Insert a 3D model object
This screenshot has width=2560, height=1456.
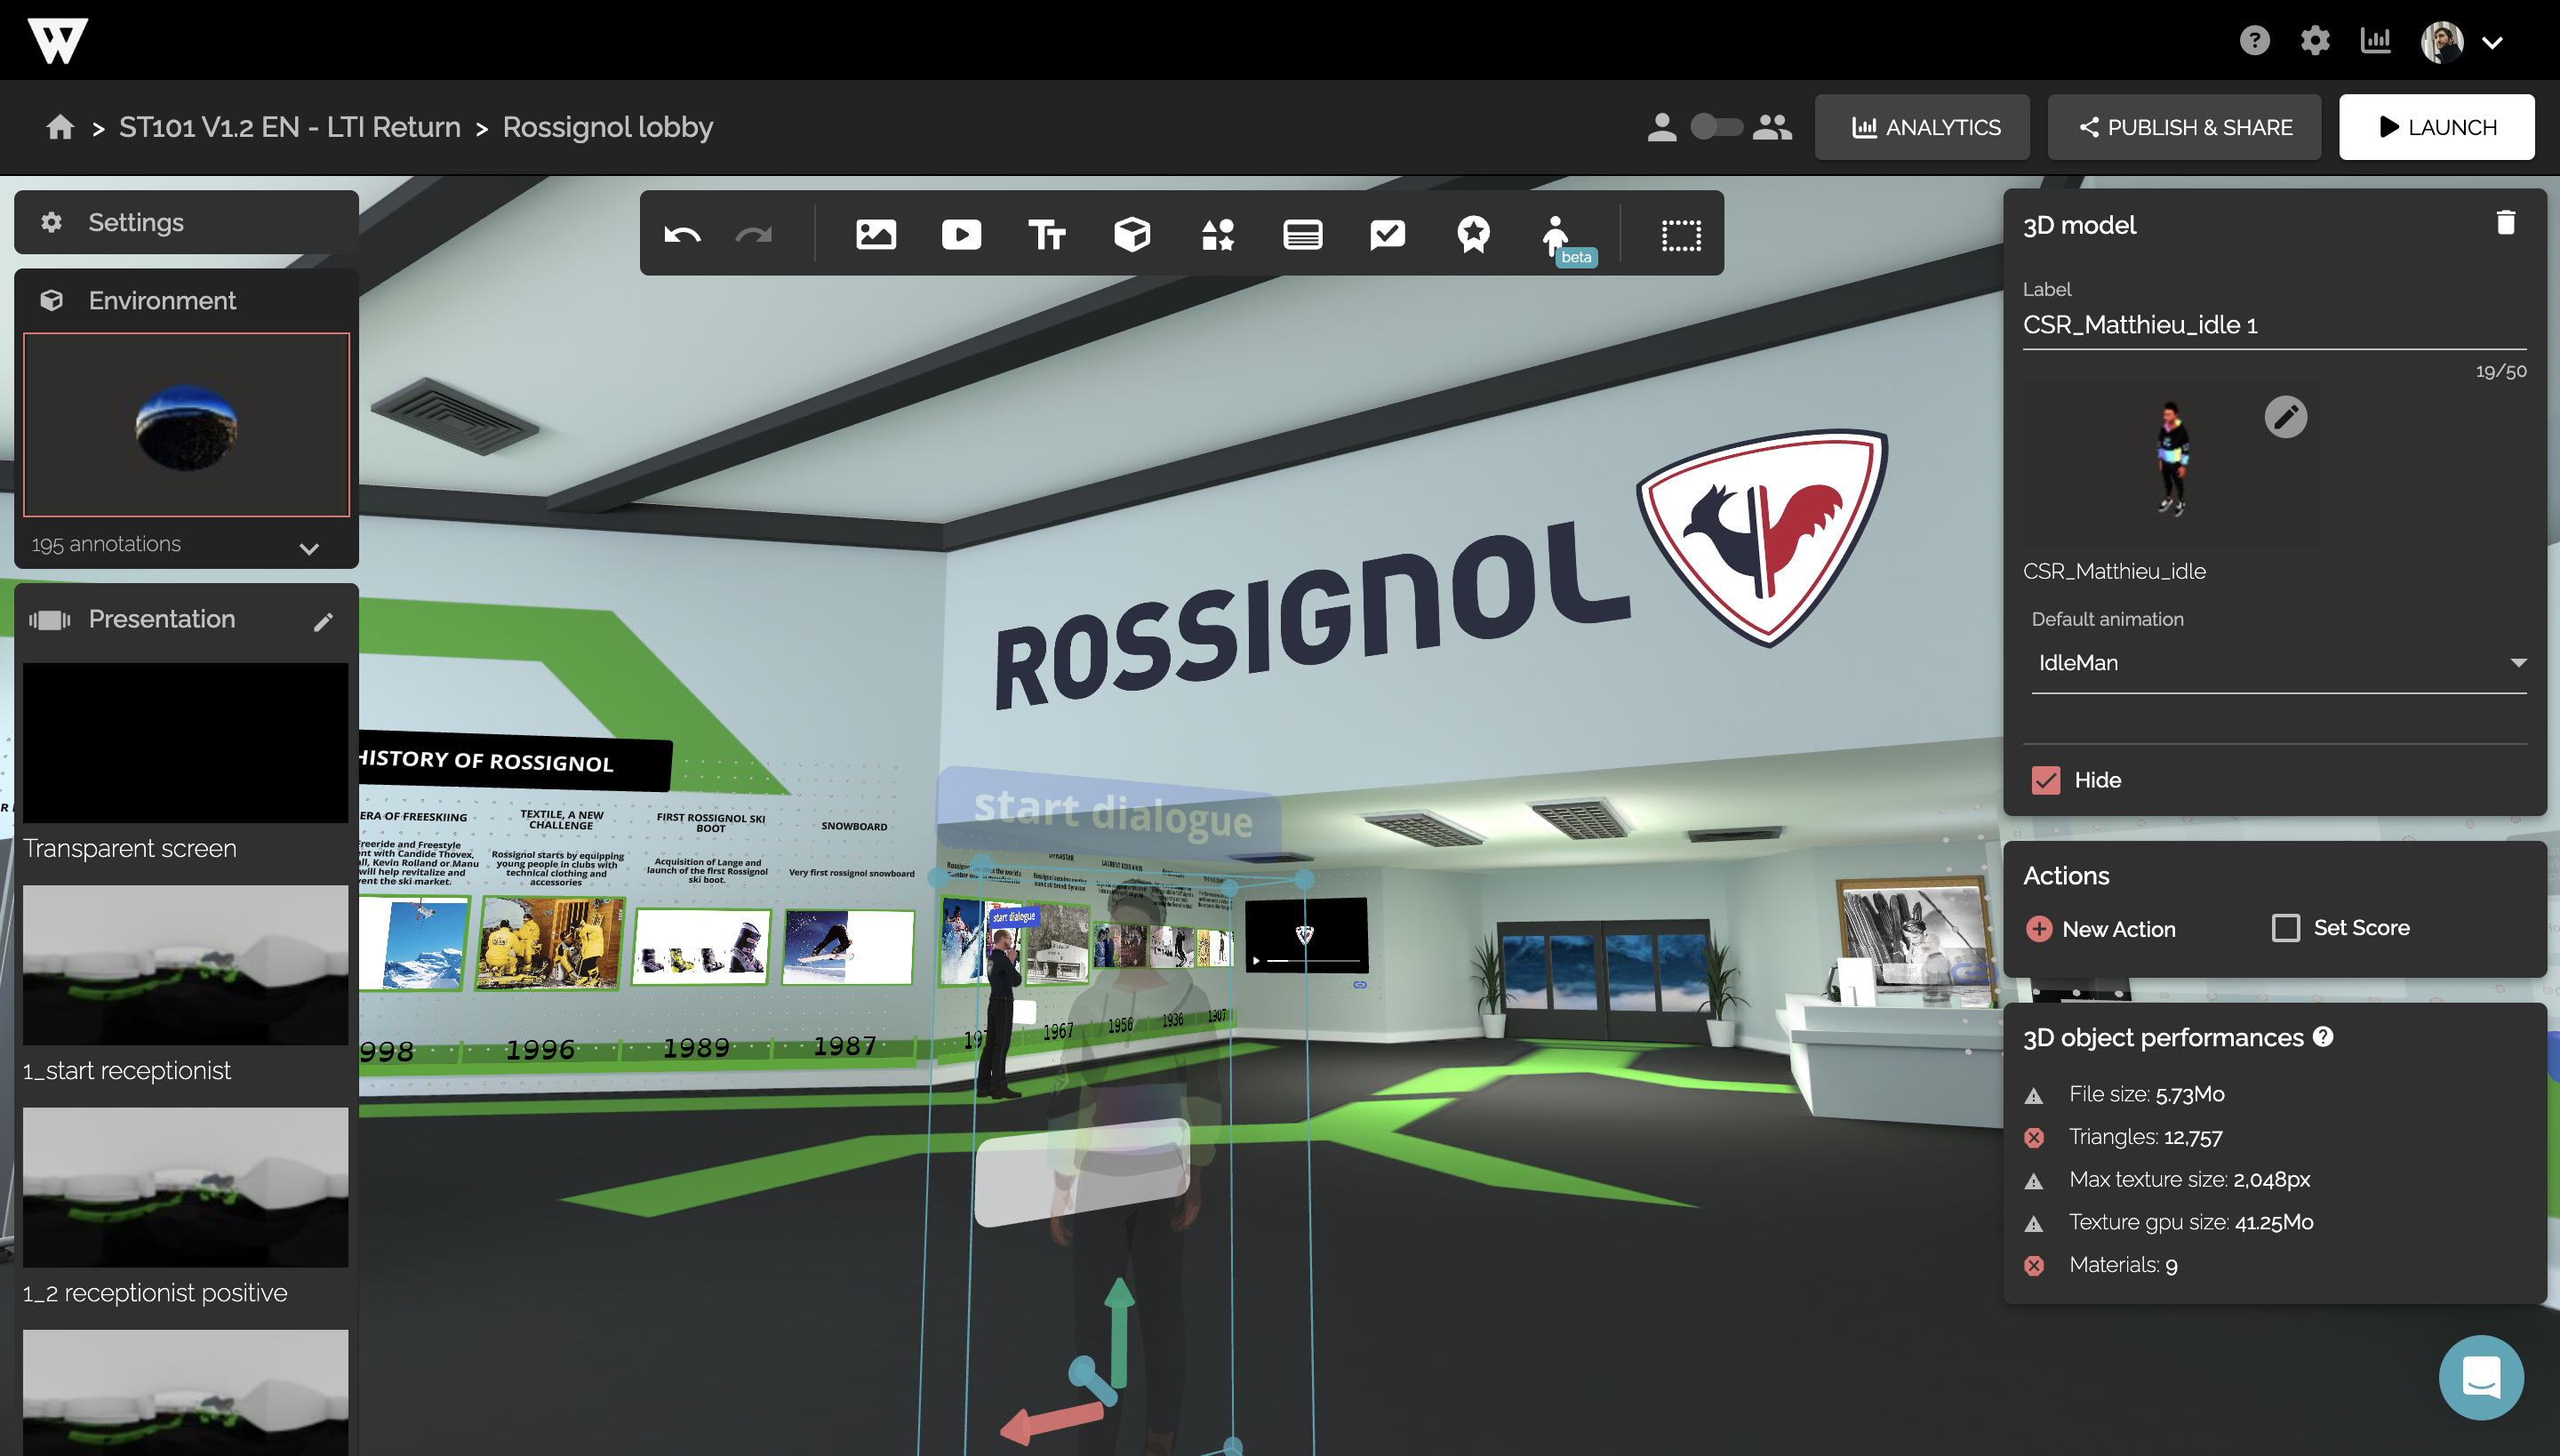[1132, 235]
